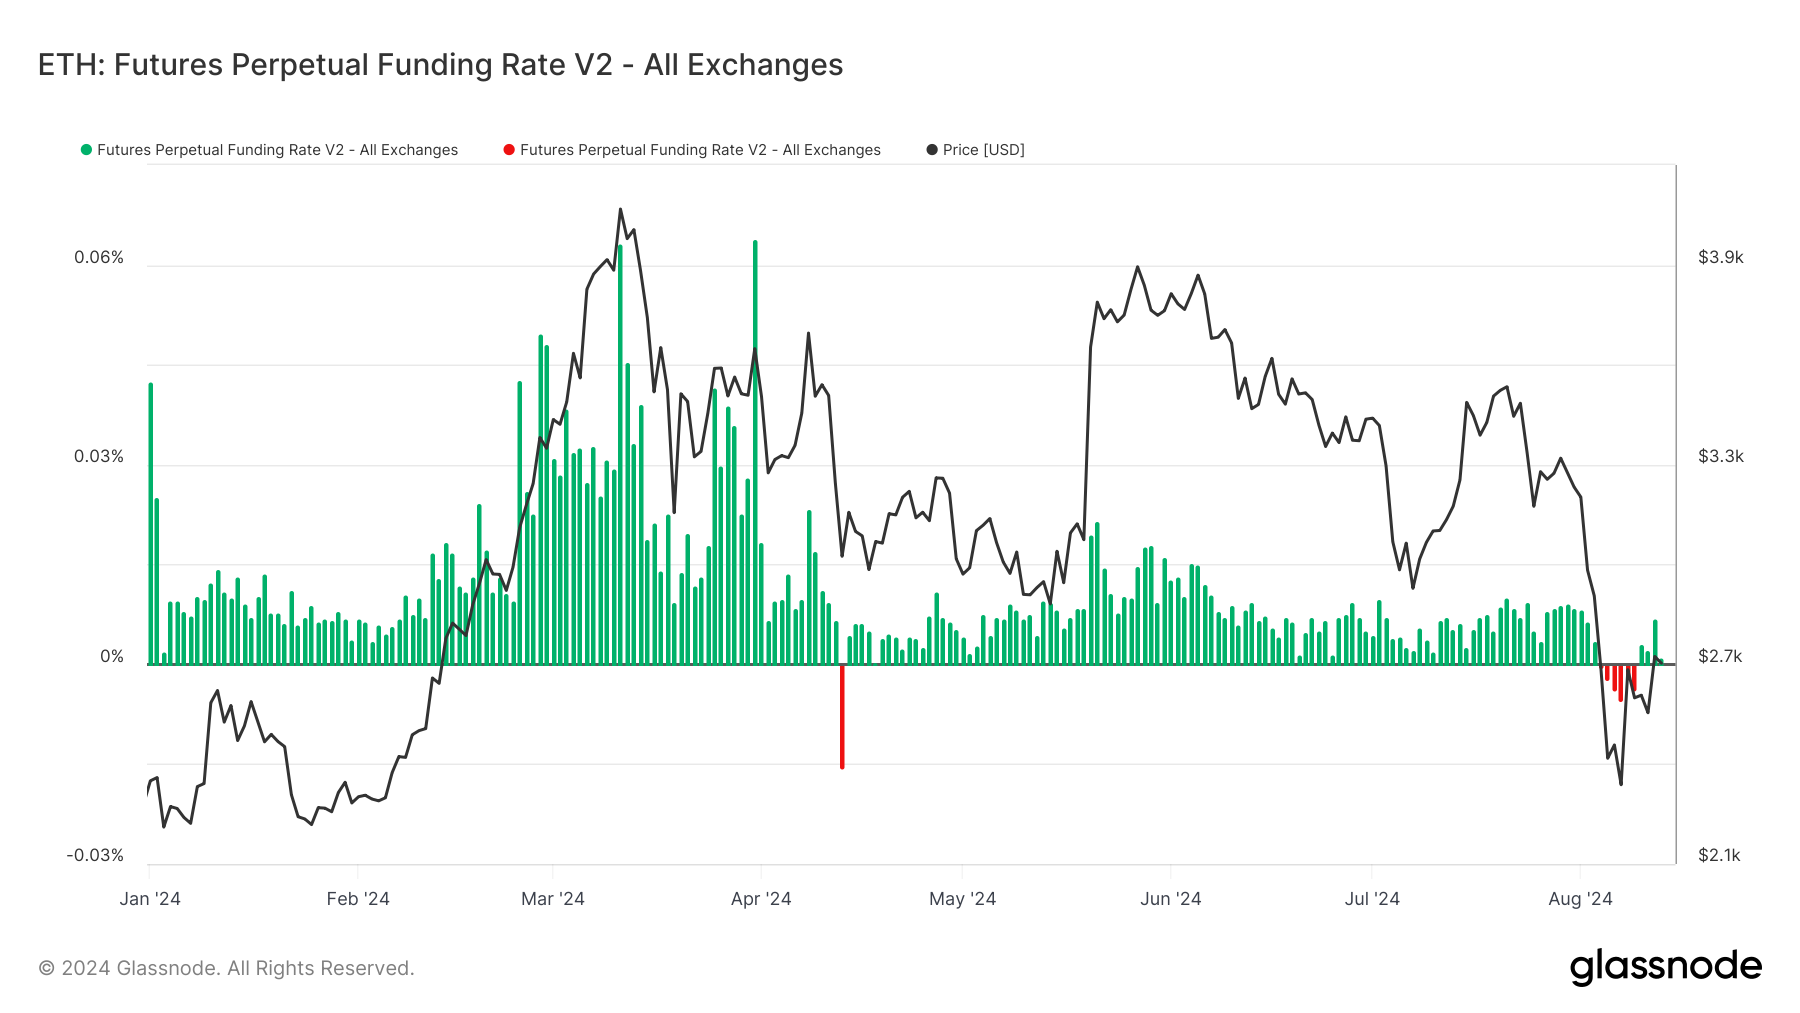Select the chart title text
The width and height of the screenshot is (1800, 1013).
[440, 65]
